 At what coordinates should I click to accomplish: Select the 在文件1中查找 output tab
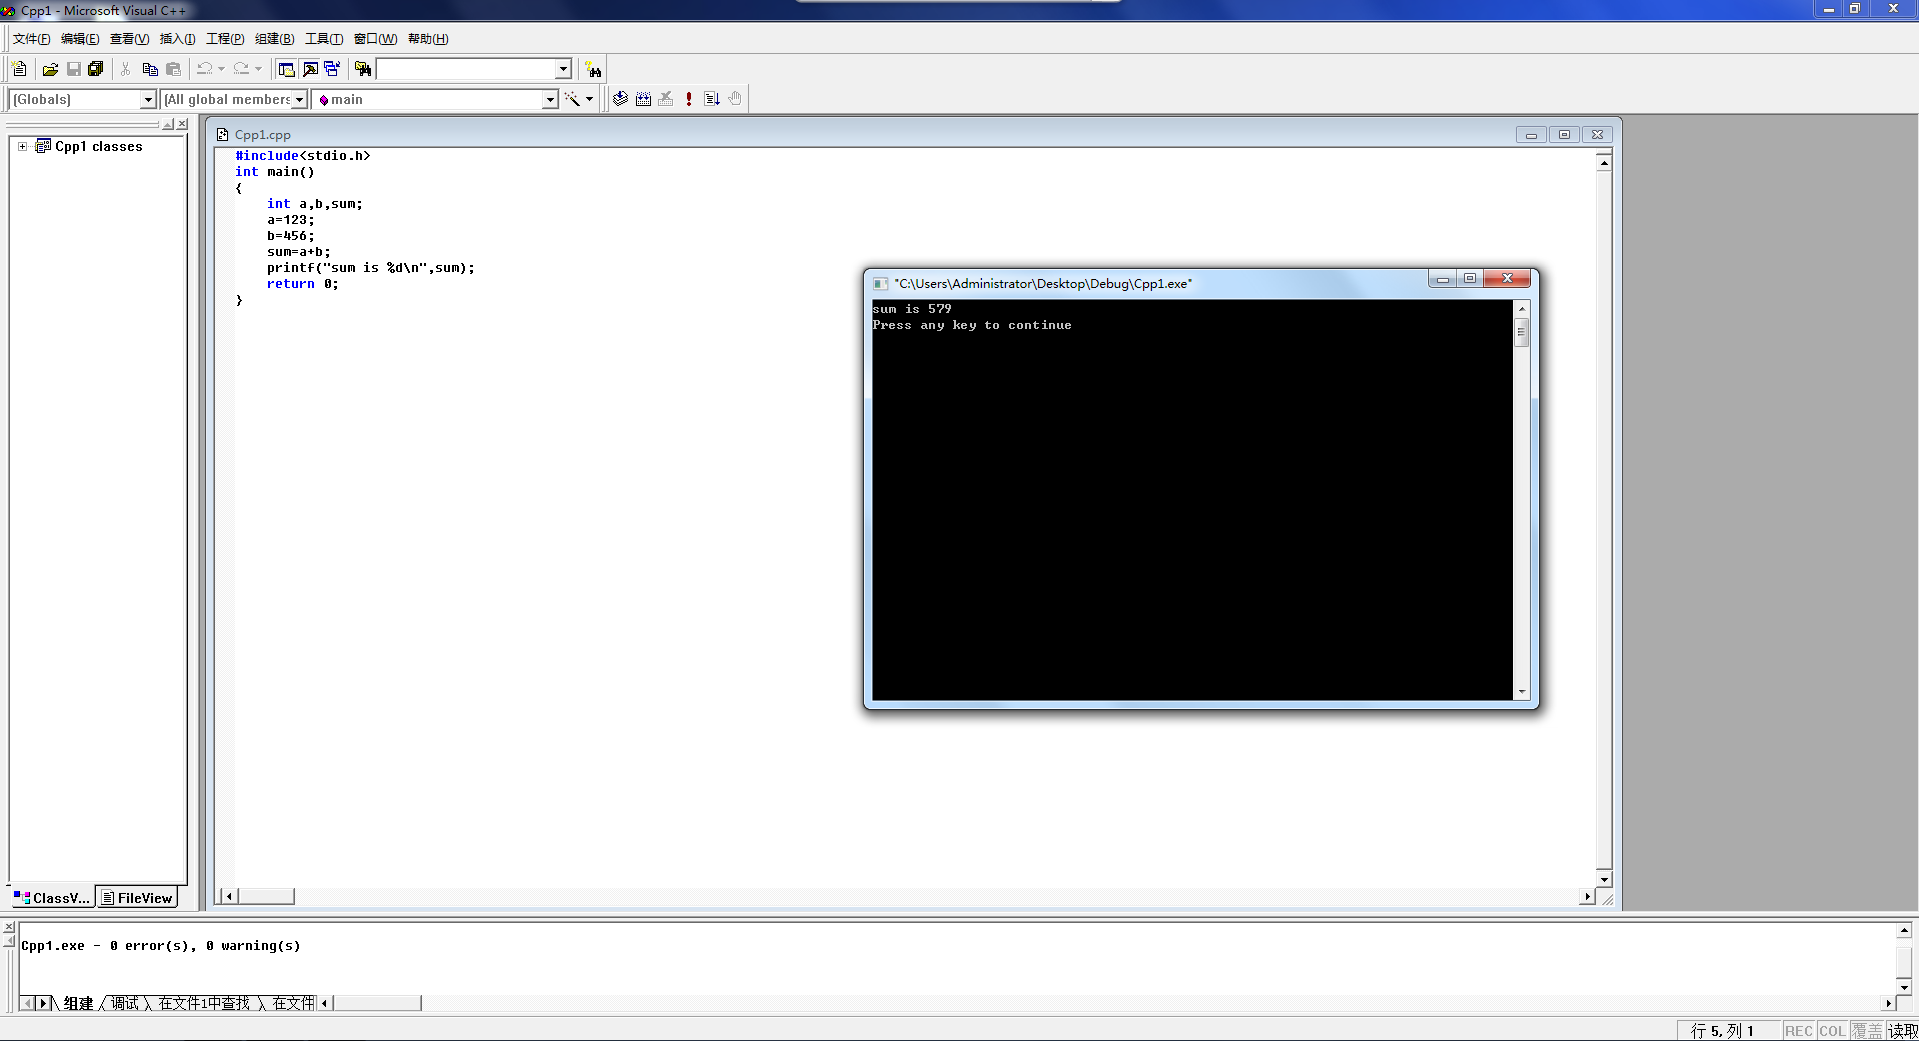click(x=204, y=1003)
